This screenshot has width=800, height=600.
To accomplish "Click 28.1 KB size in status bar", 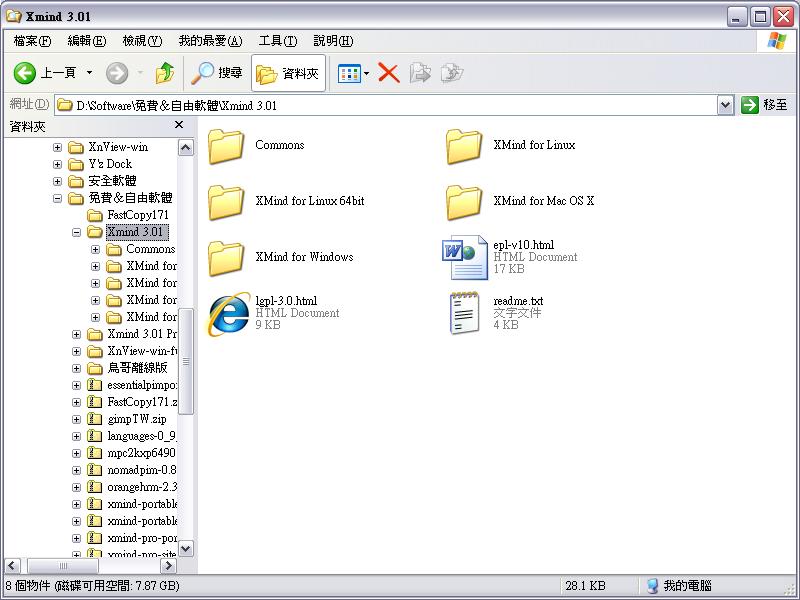I will (x=585, y=586).
